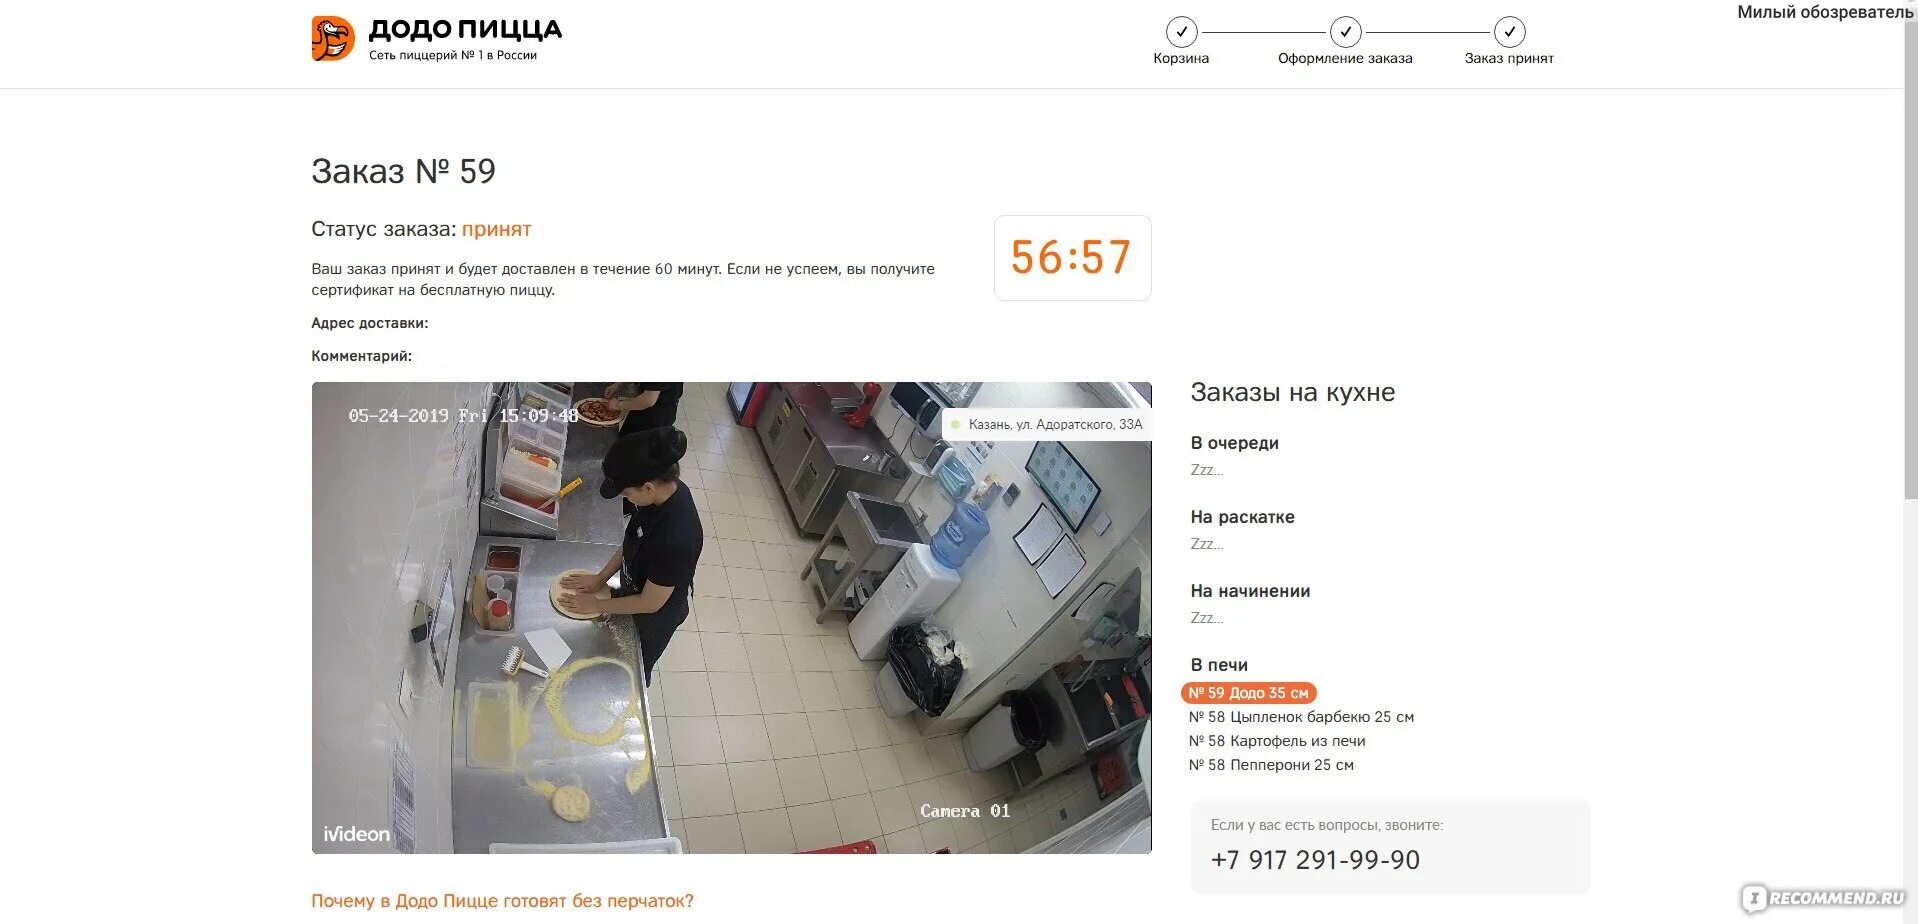Click the Оформление заказа step checkmark
The height and width of the screenshot is (924, 1918).
click(x=1345, y=32)
